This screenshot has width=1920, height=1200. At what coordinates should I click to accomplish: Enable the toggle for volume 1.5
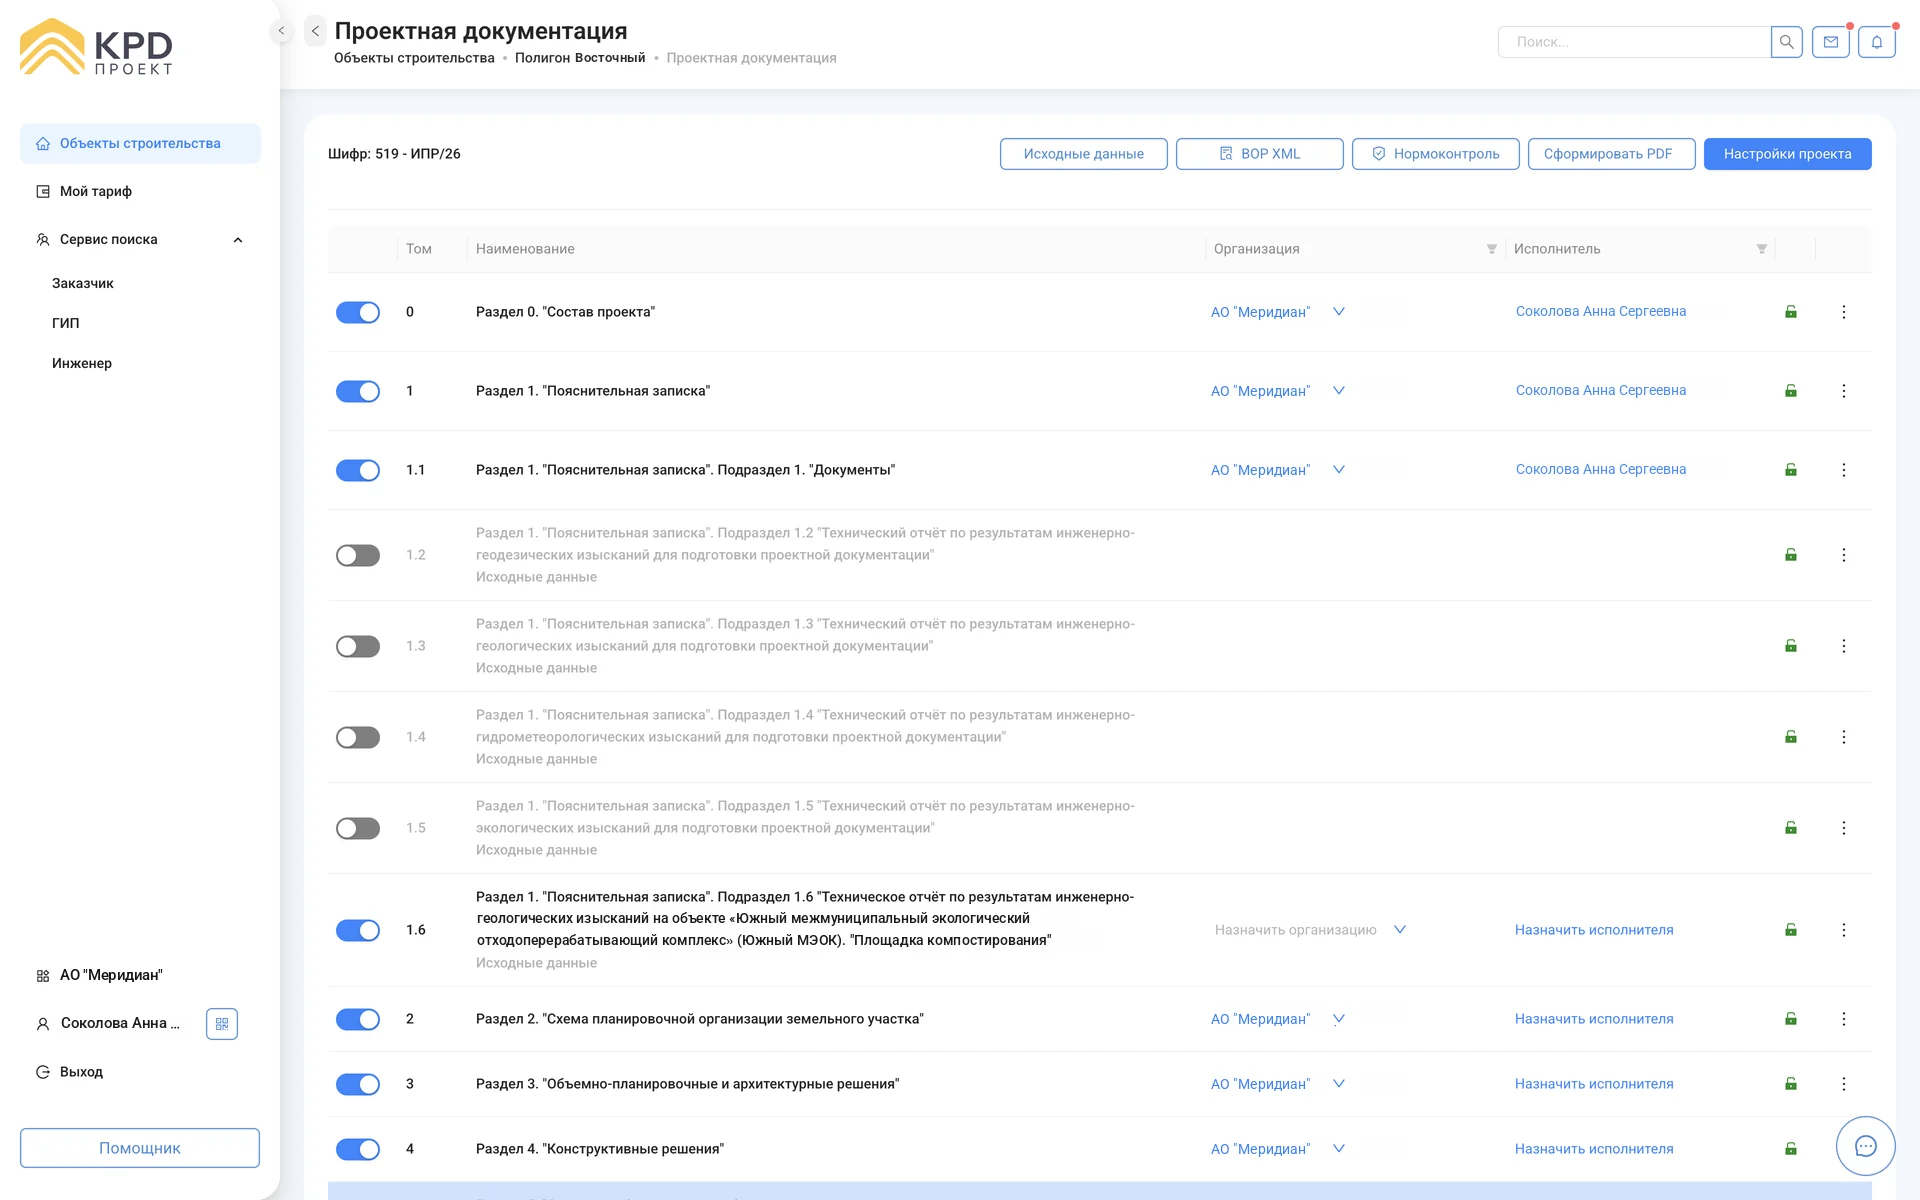[358, 828]
